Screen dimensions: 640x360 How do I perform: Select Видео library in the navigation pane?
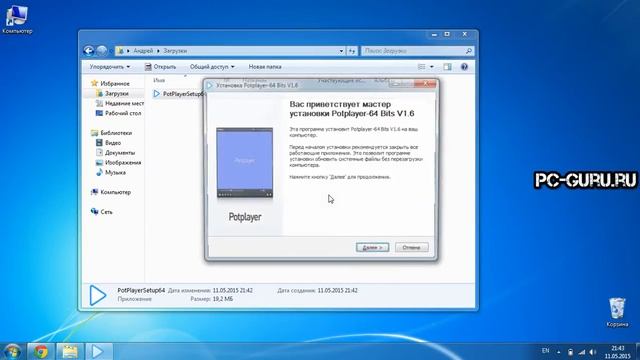(108, 142)
